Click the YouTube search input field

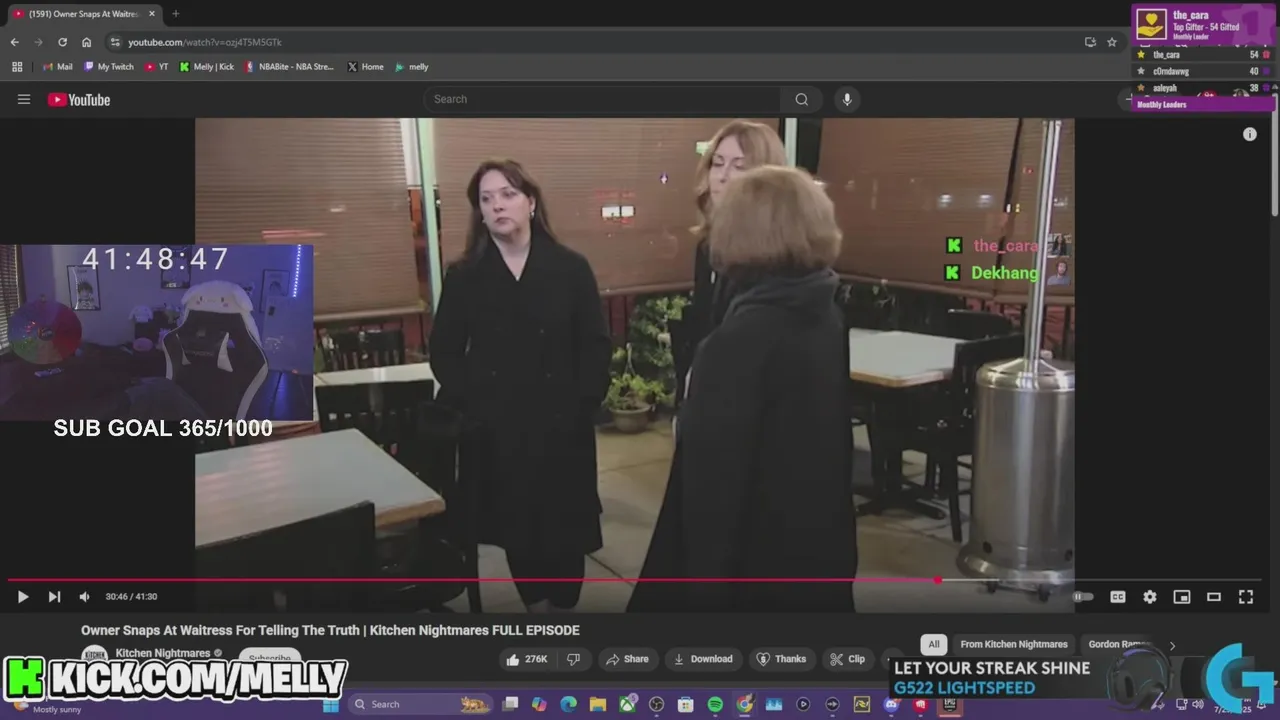click(x=602, y=99)
